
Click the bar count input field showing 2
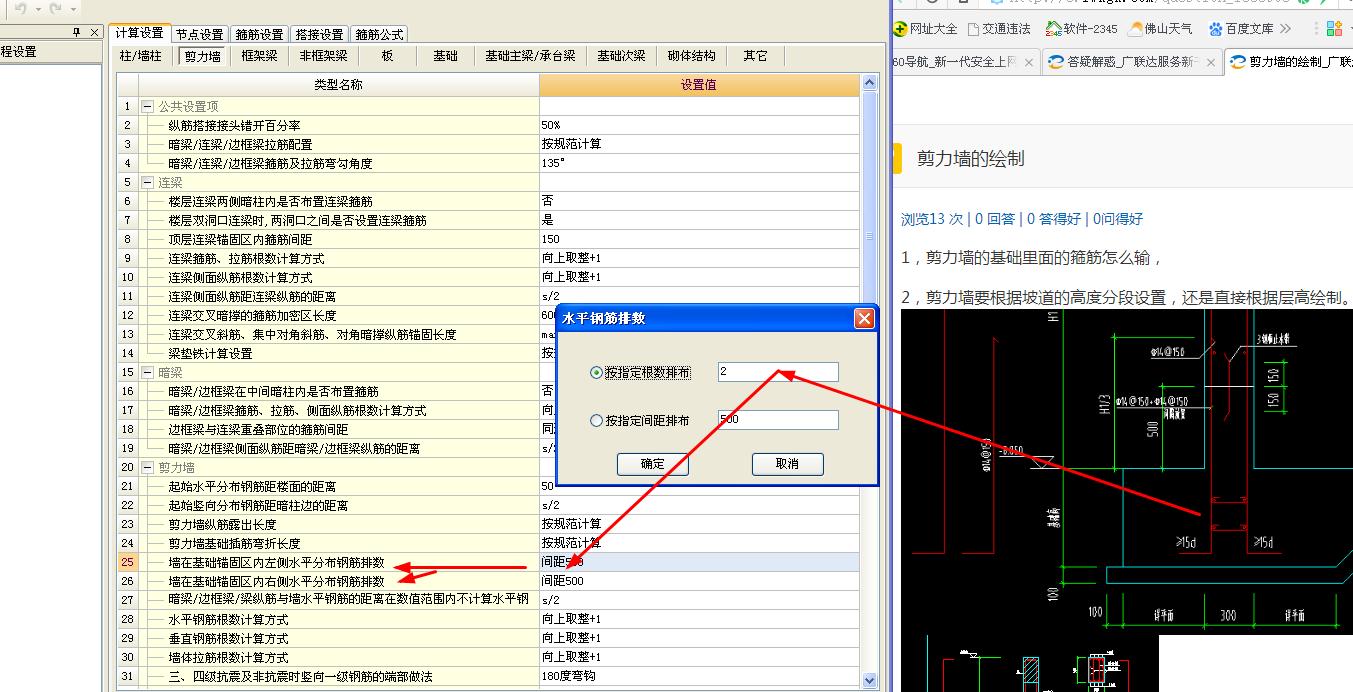tap(778, 372)
